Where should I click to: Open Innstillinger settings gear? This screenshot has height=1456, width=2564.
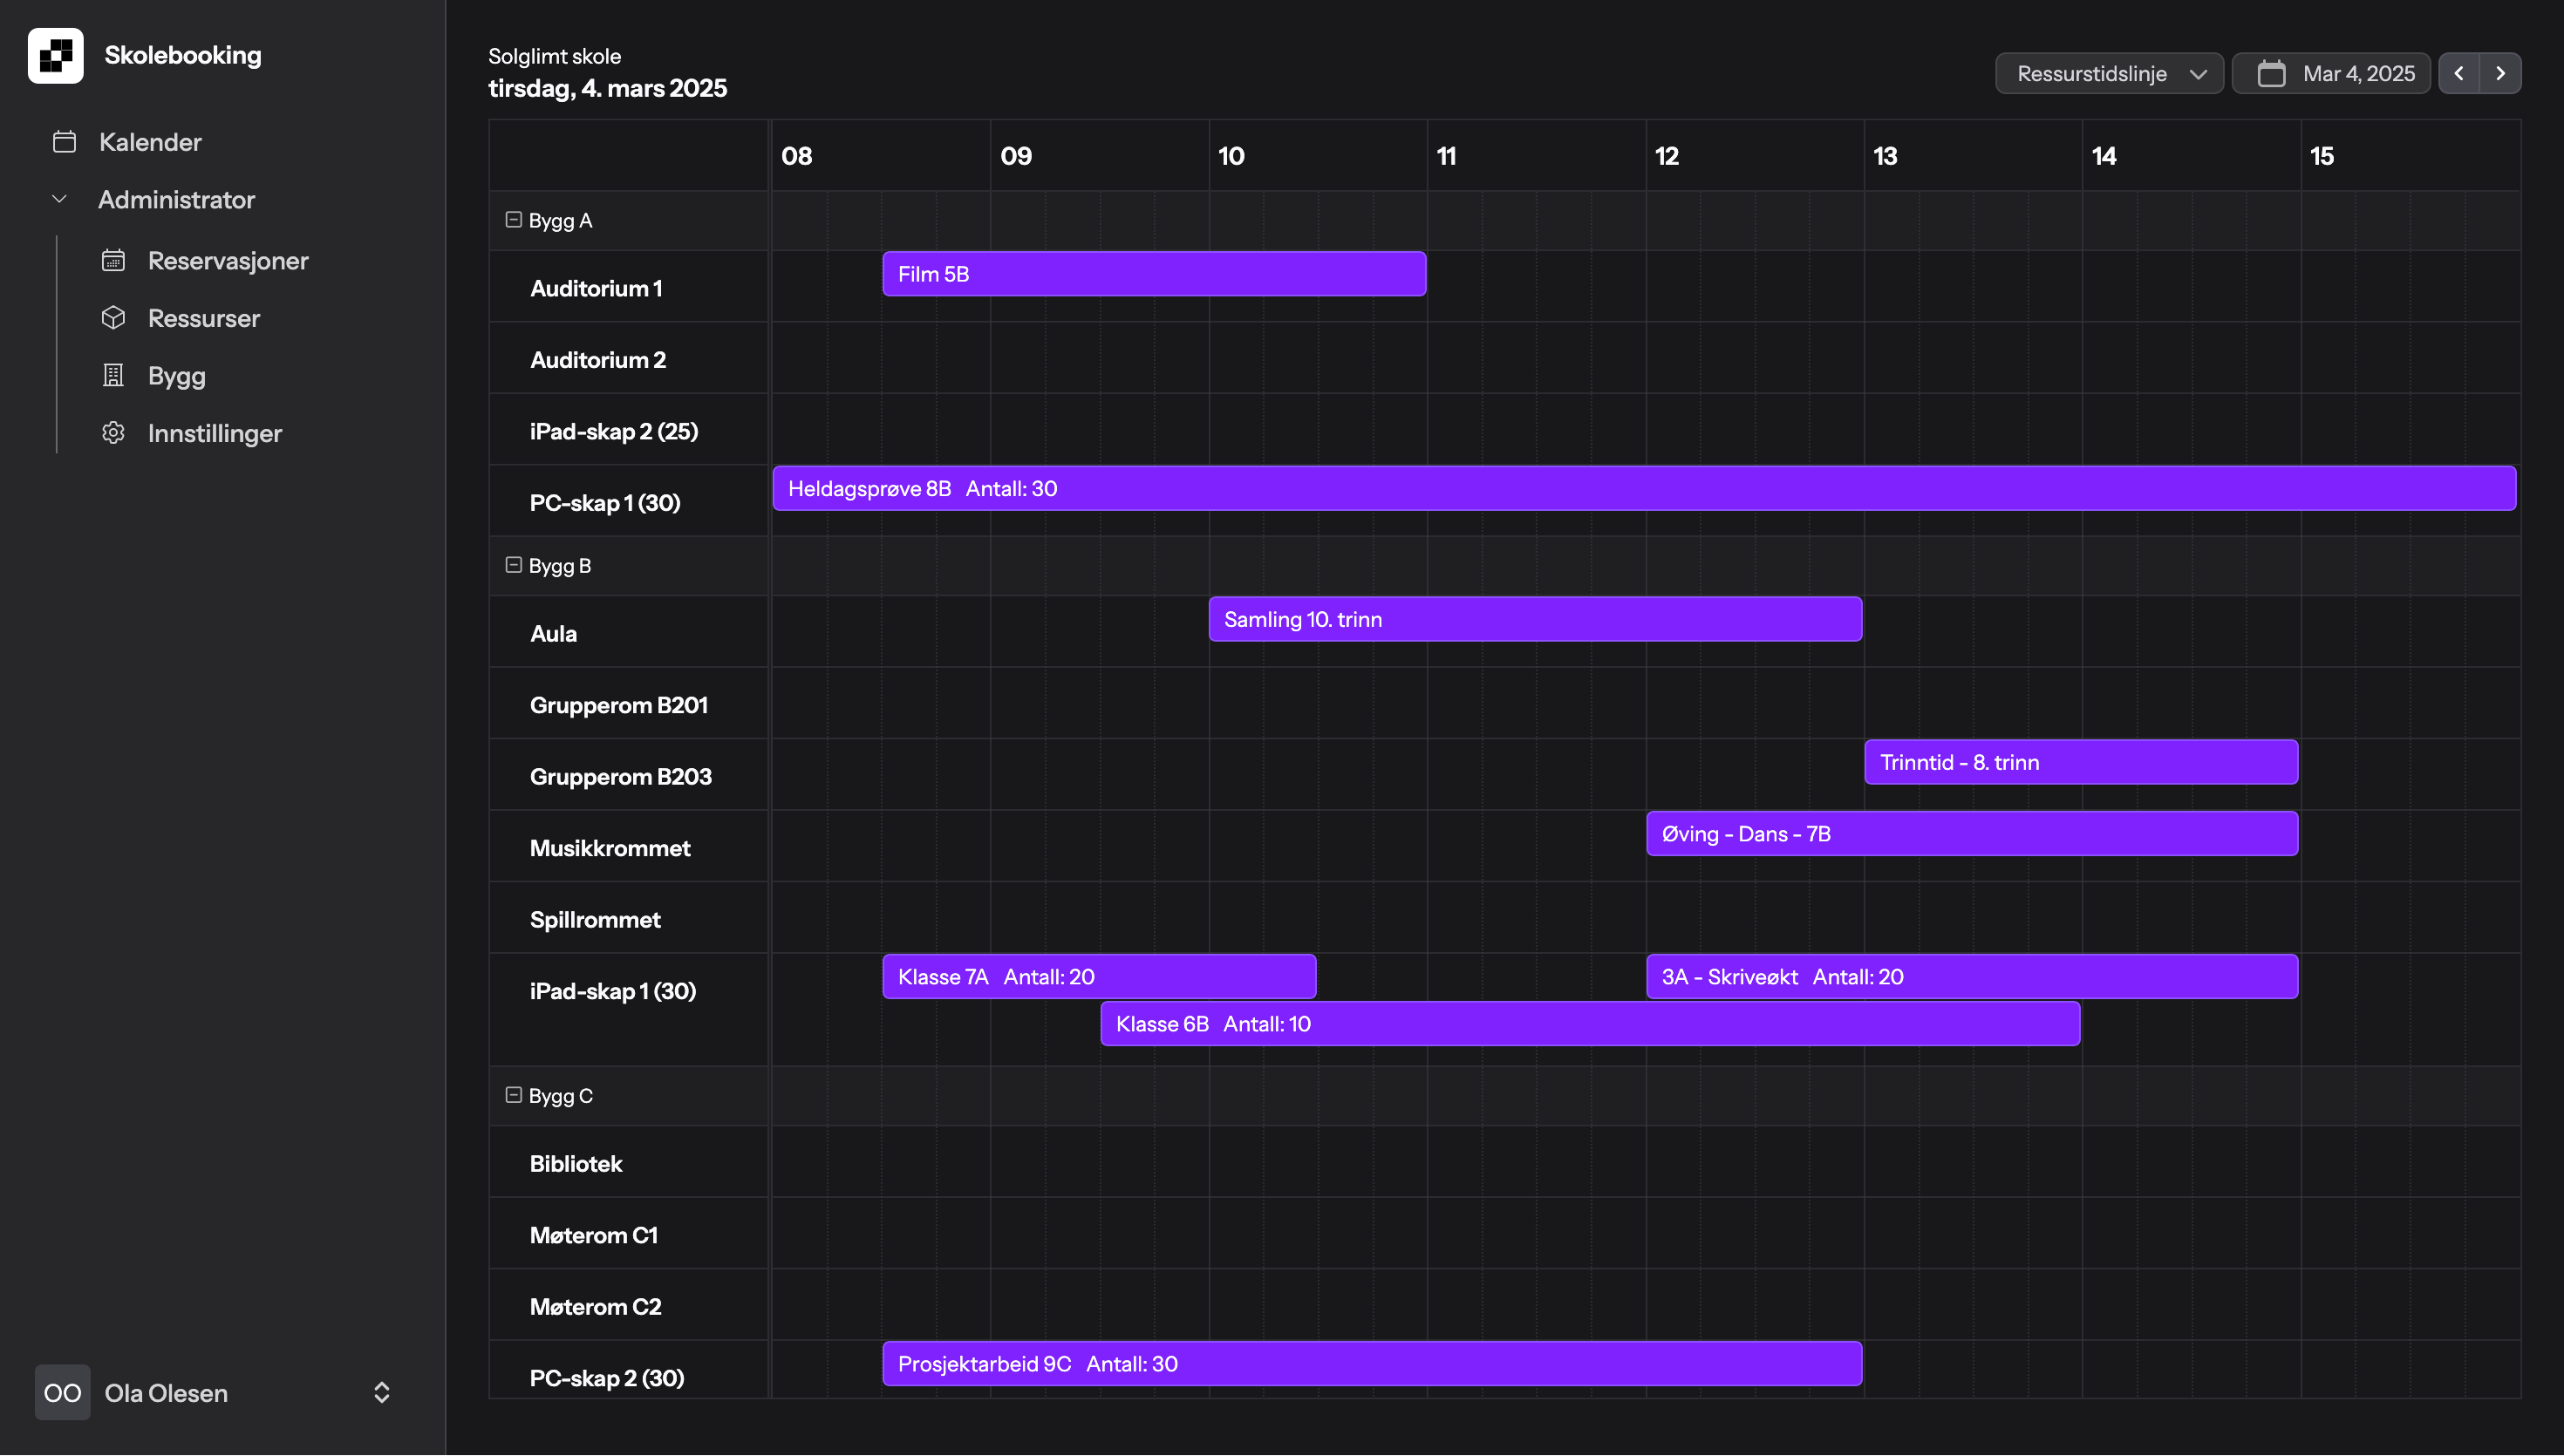113,433
